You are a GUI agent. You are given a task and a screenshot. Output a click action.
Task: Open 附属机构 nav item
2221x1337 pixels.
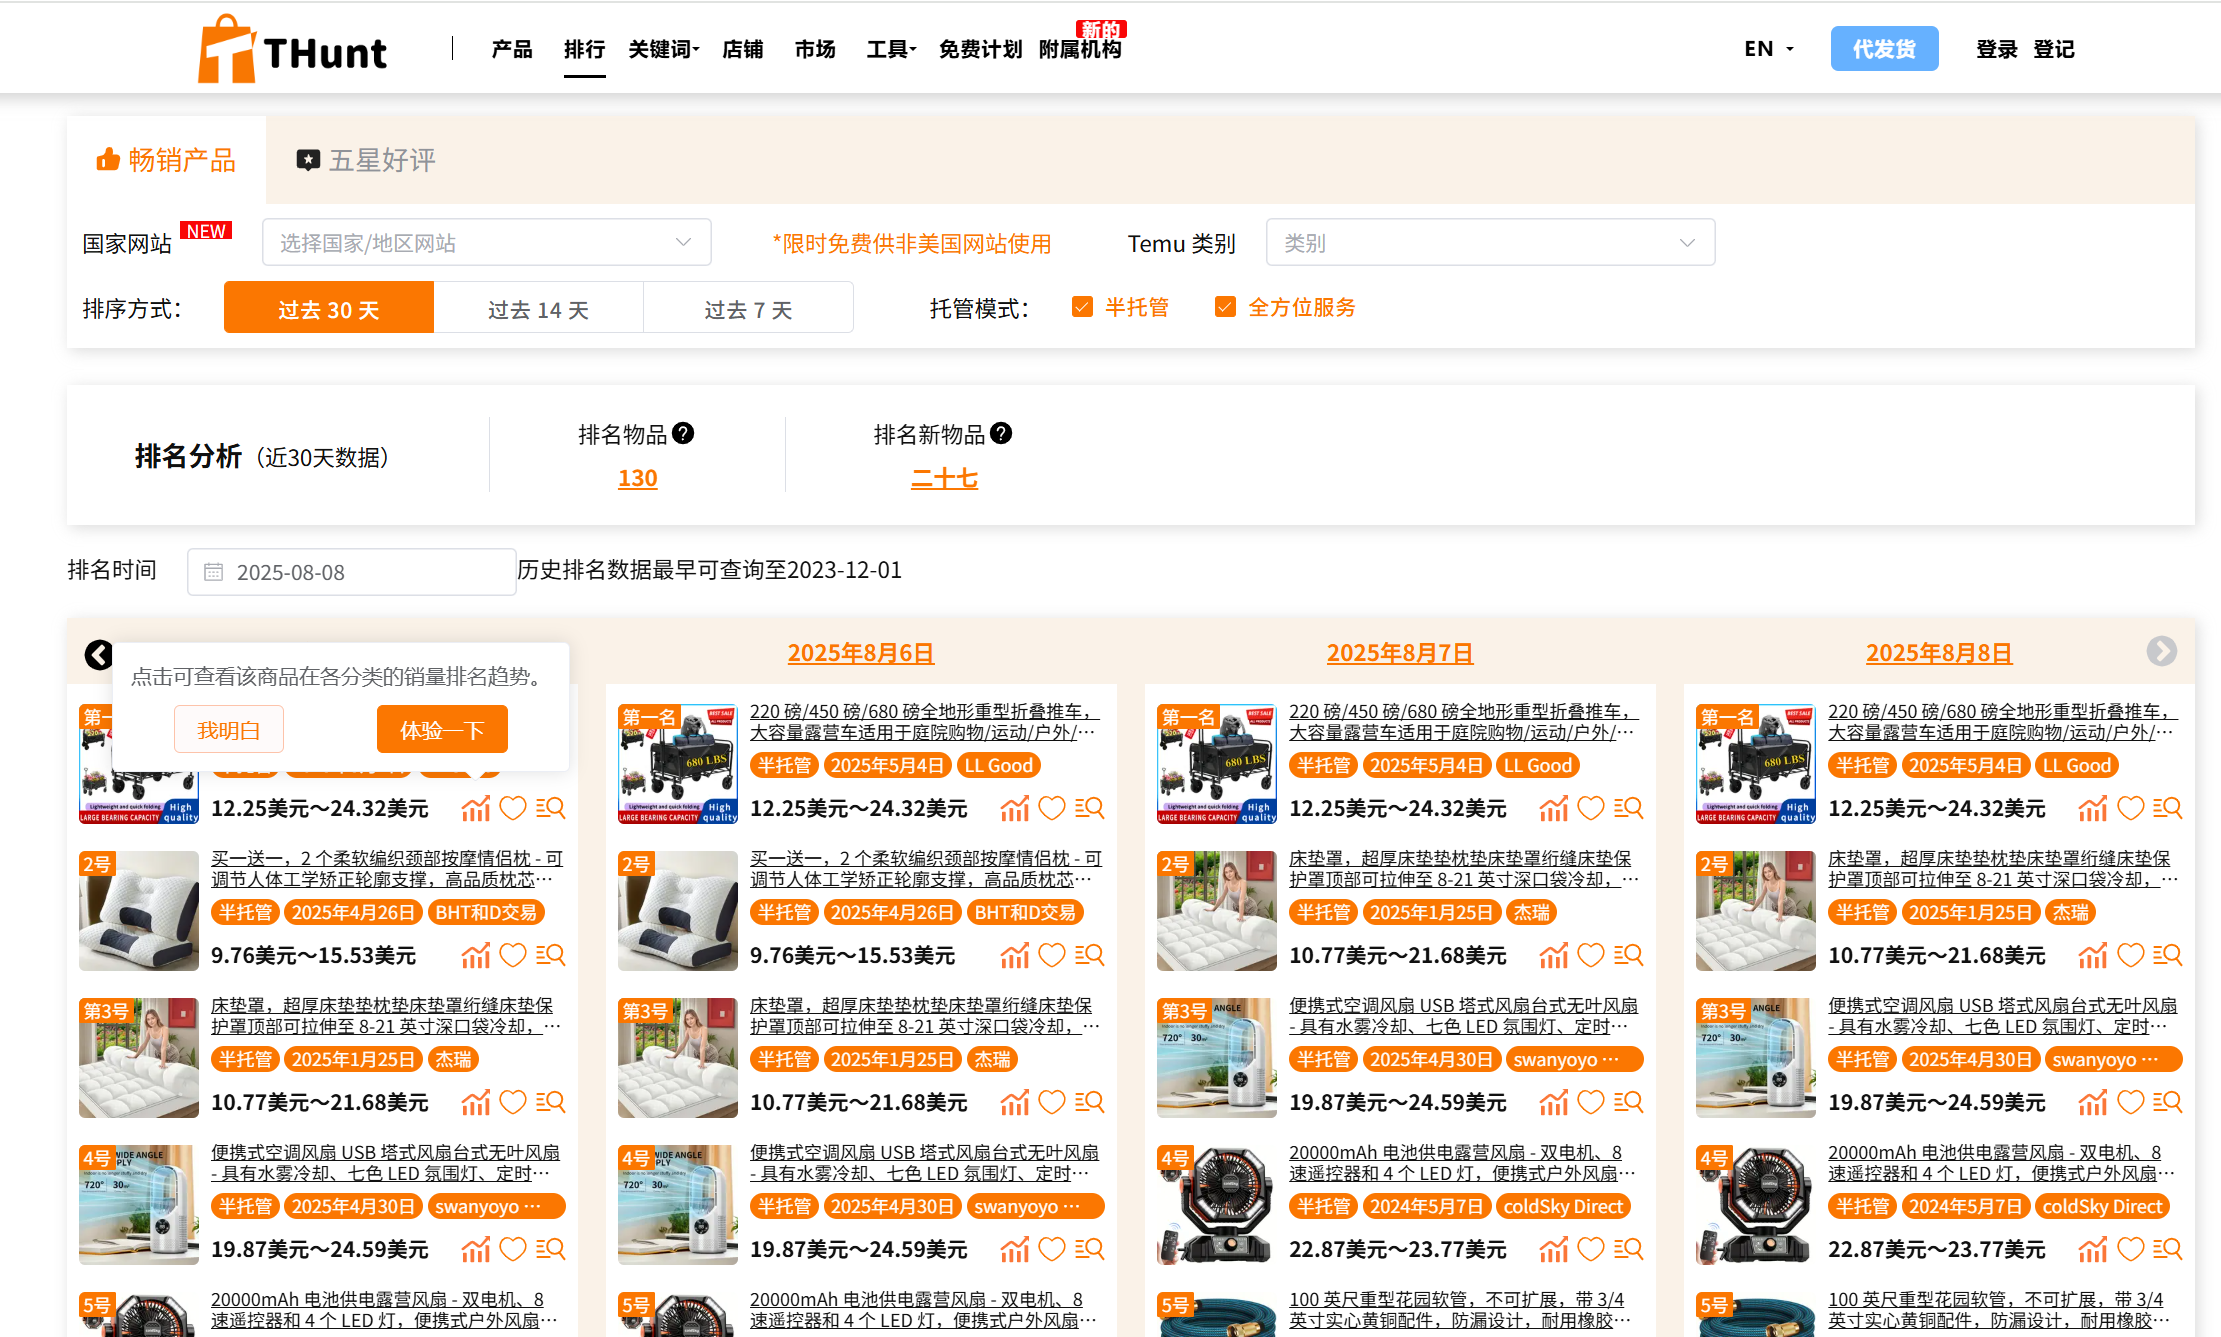(1080, 49)
